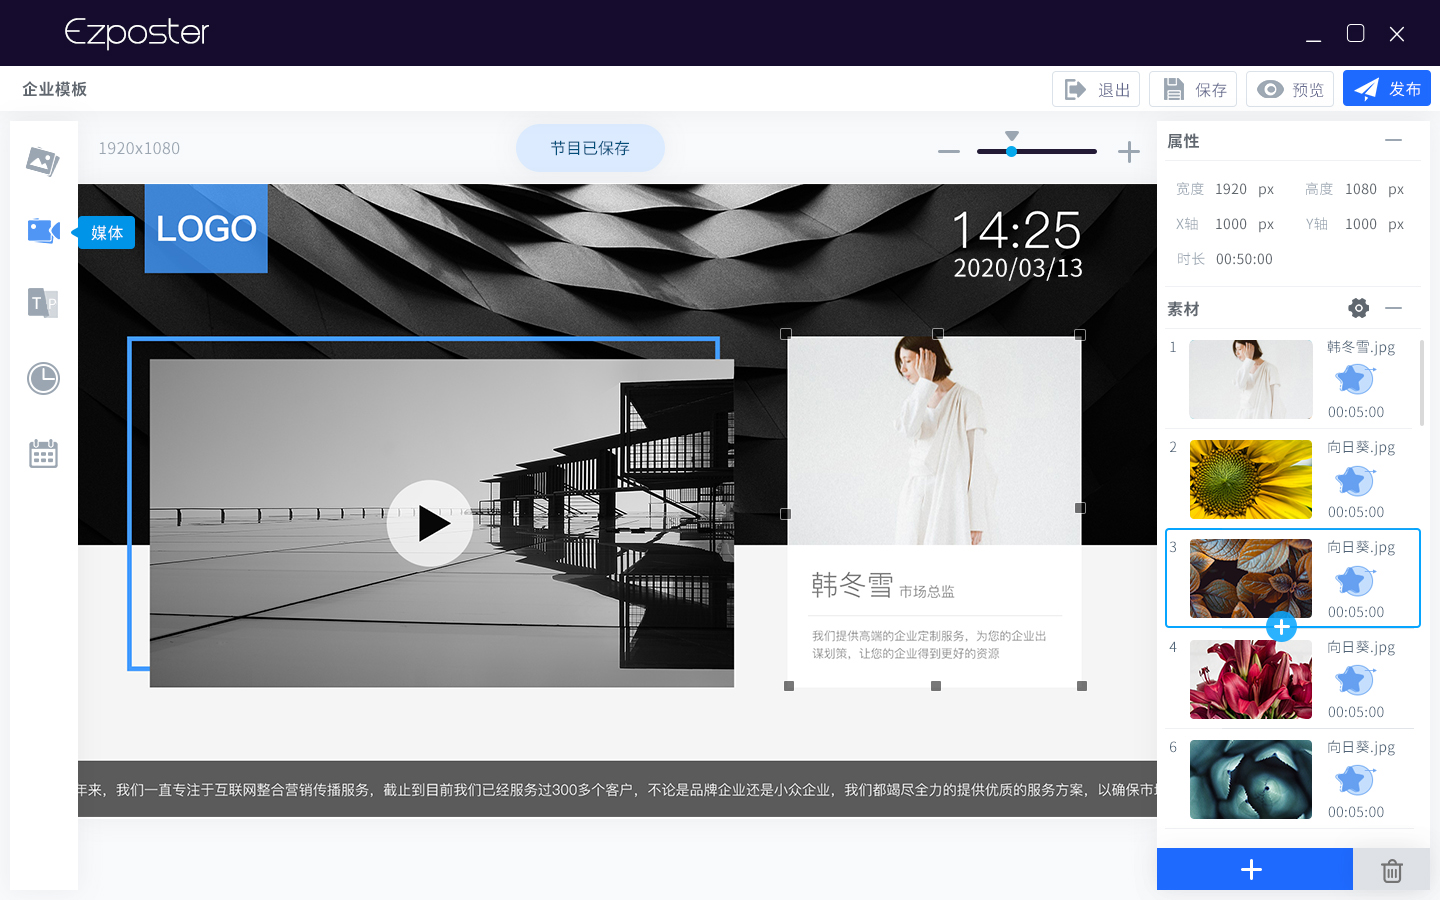Collapse the 属性 panel
This screenshot has width=1440, height=900.
[1394, 140]
